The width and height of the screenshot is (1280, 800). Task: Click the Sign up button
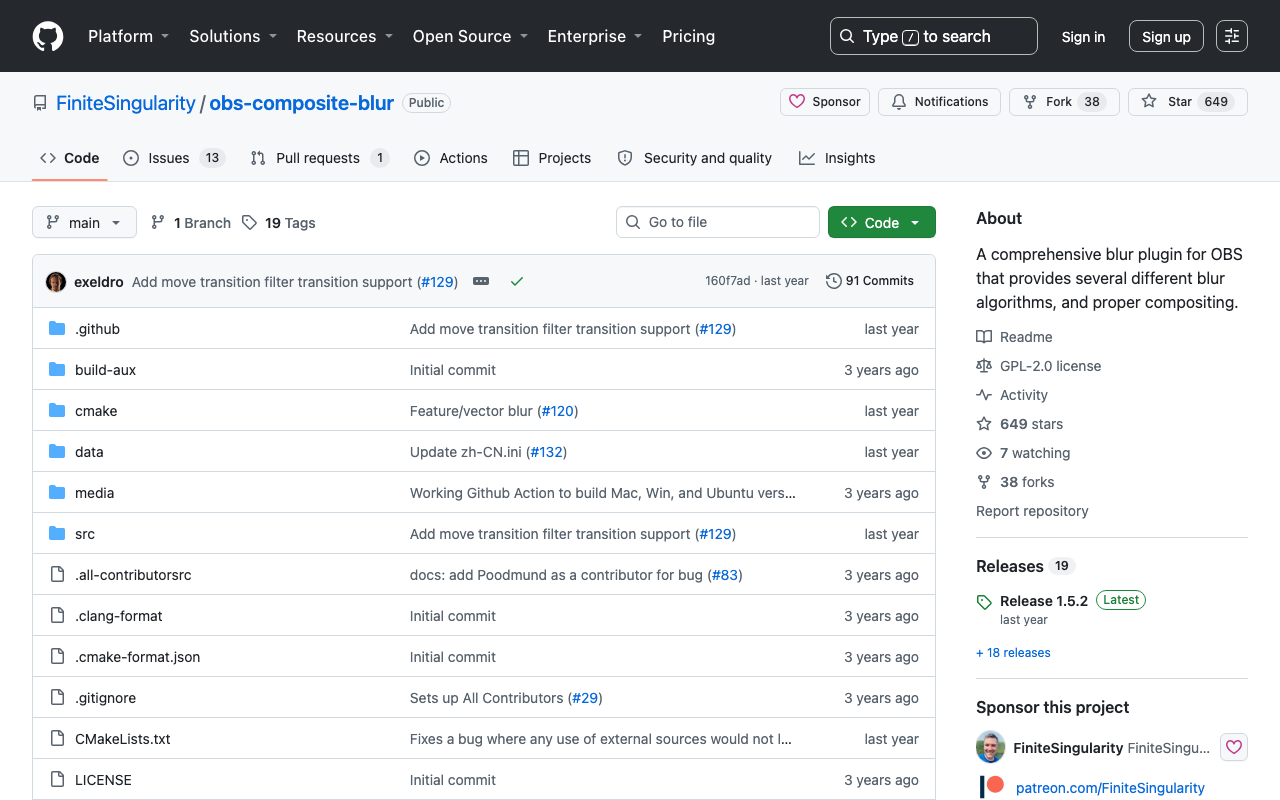coord(1166,36)
